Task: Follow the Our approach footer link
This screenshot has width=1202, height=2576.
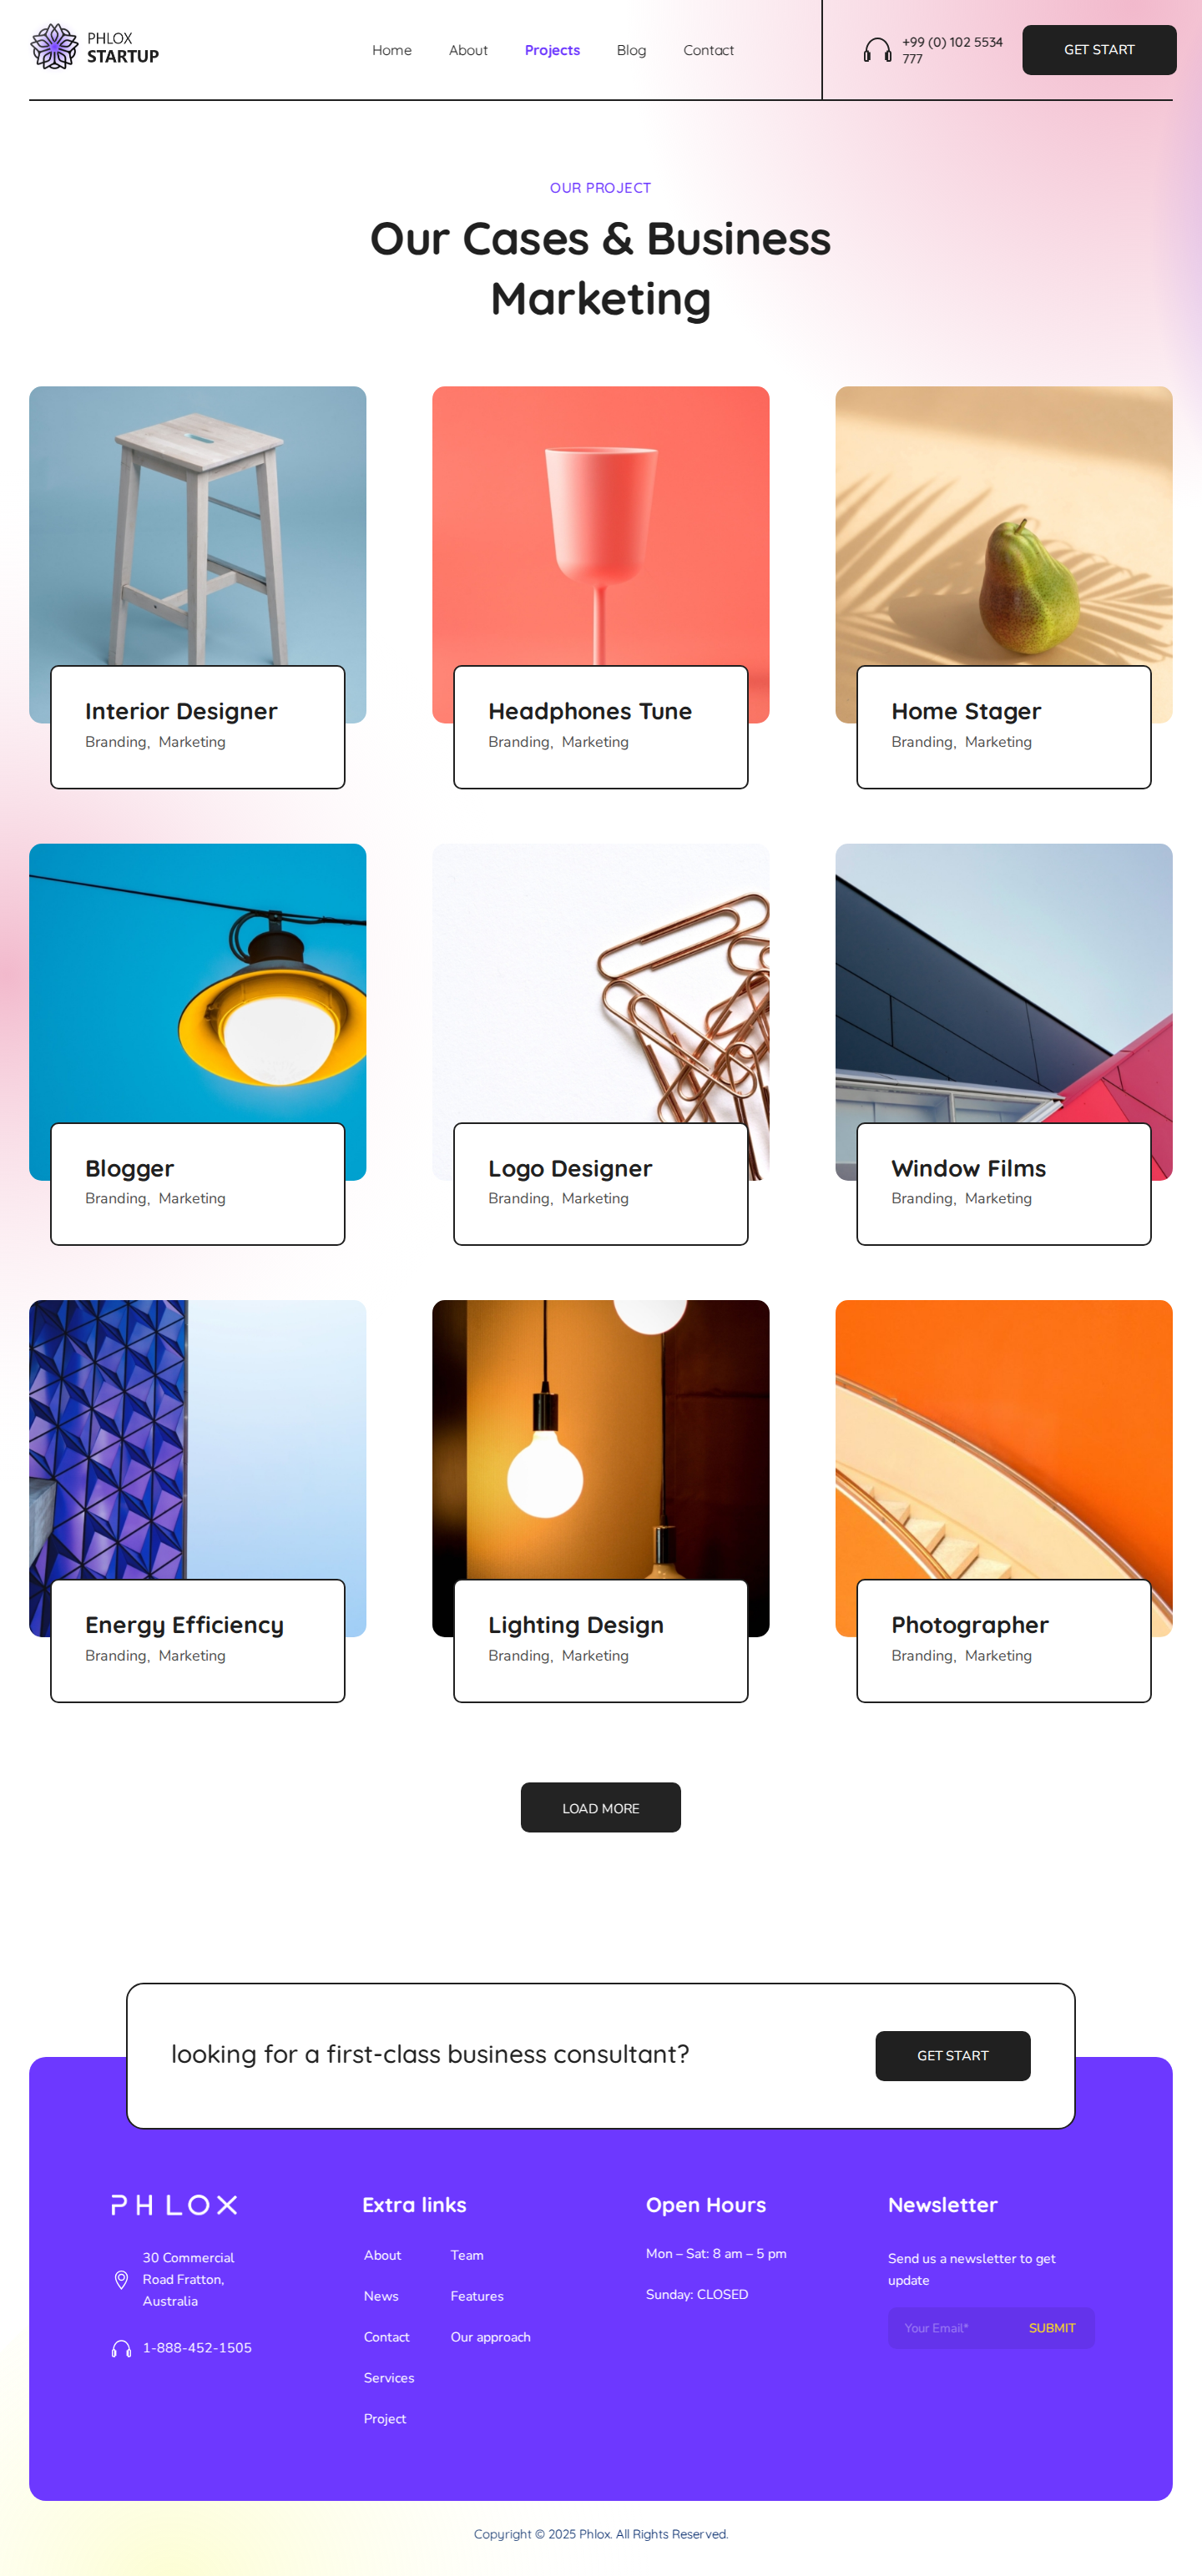Action: (490, 2336)
